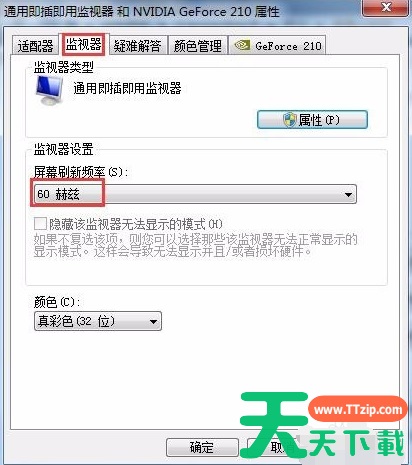
Task: Click the monitor icon beside 通用即插即用监视器
Action: click(49, 90)
